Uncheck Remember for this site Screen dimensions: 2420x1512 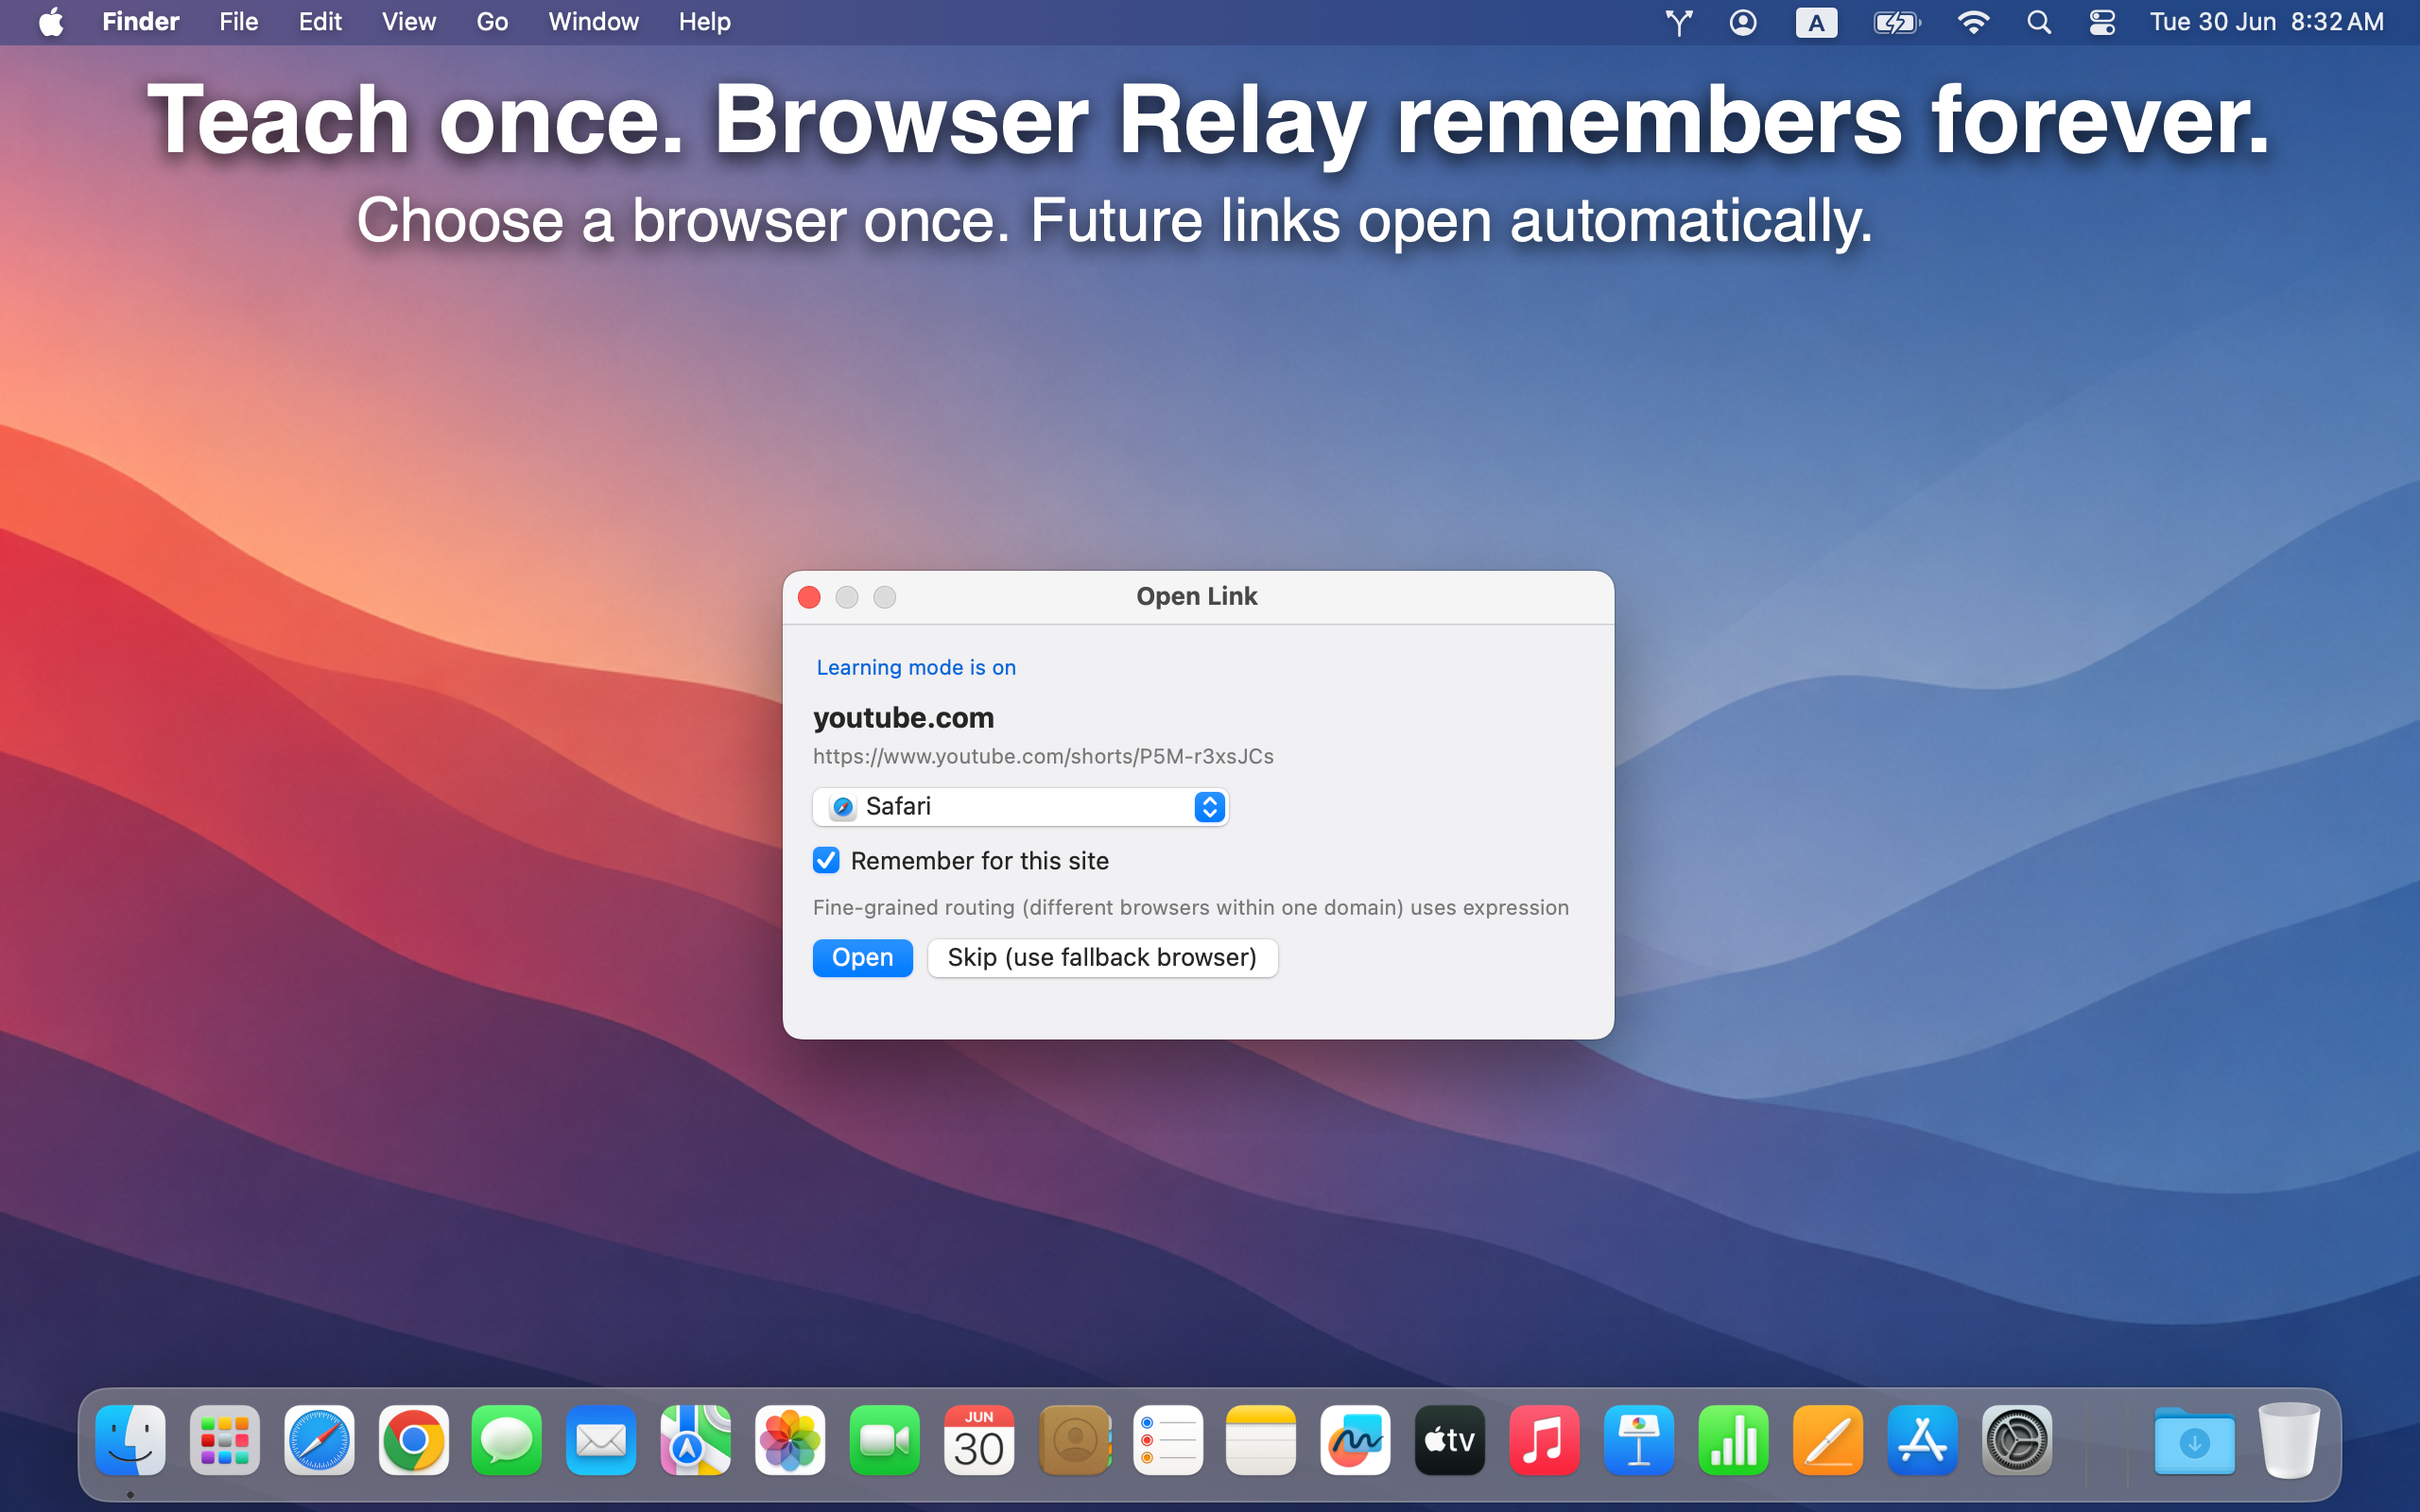click(826, 860)
